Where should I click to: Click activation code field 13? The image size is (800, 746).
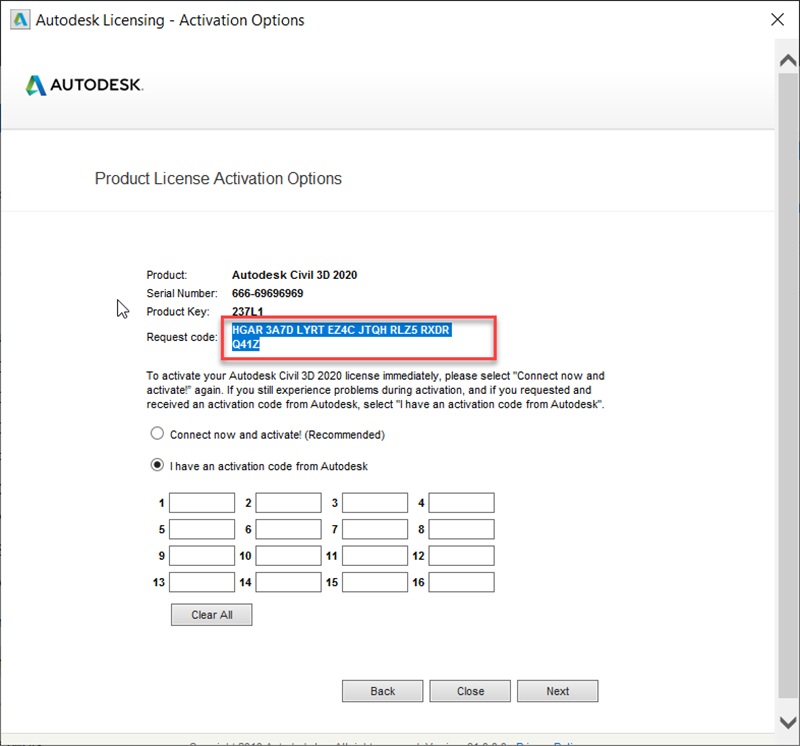point(202,582)
